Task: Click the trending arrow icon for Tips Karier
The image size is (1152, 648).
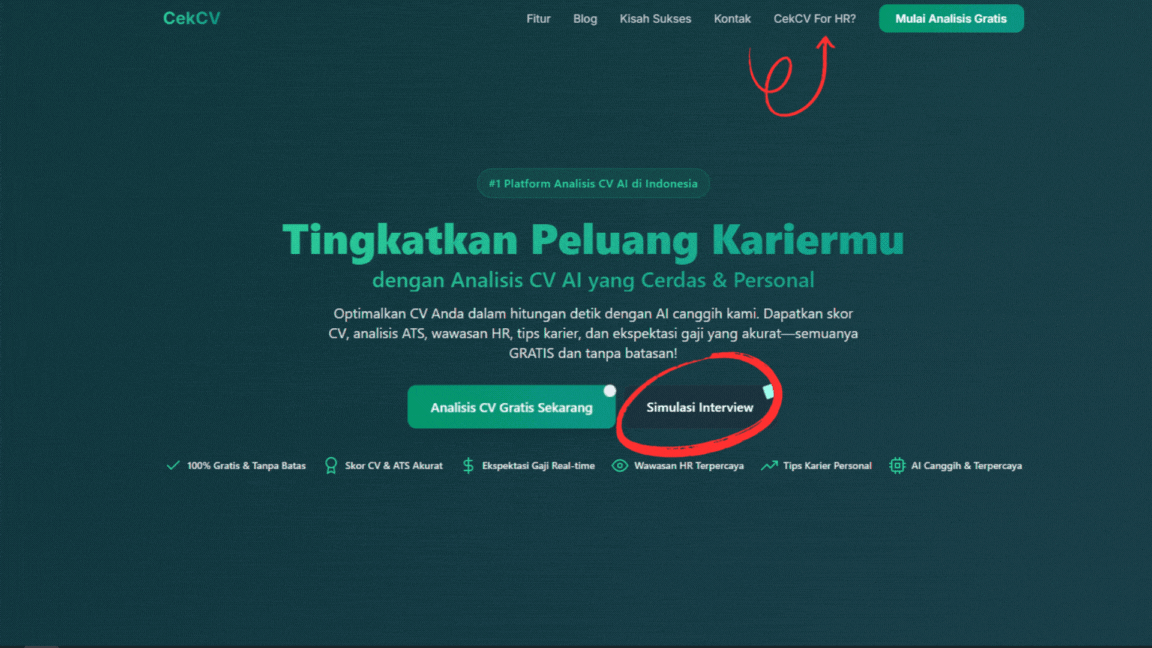Action: 769,466
